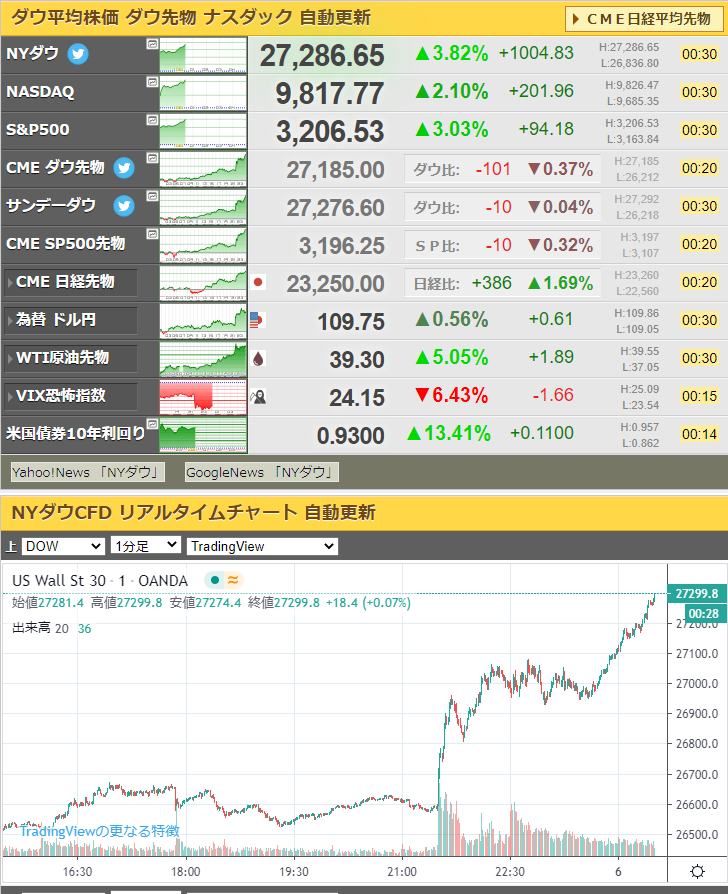Viewport: 728px width, 894px height.
Task: Click the S&P500 price 3,206.53
Action: [330, 132]
